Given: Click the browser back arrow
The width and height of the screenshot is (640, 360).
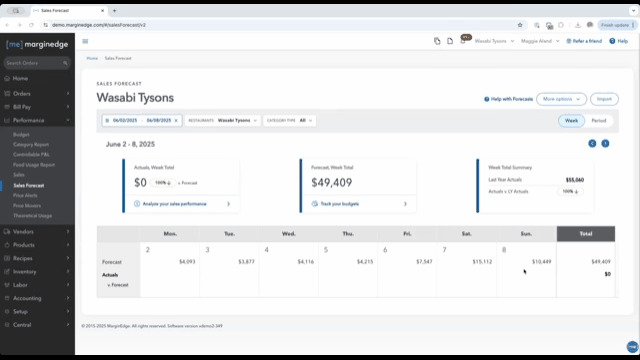Looking at the screenshot, I should 7,25.
